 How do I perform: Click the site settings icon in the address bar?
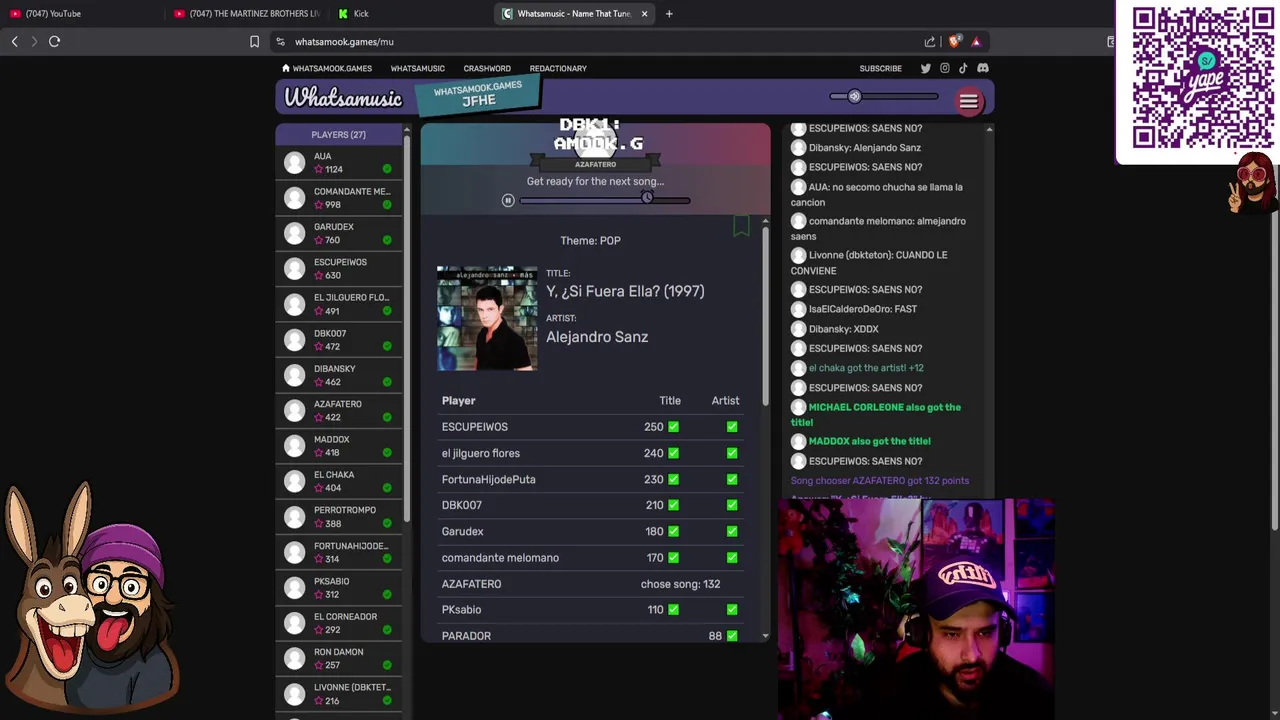click(281, 42)
